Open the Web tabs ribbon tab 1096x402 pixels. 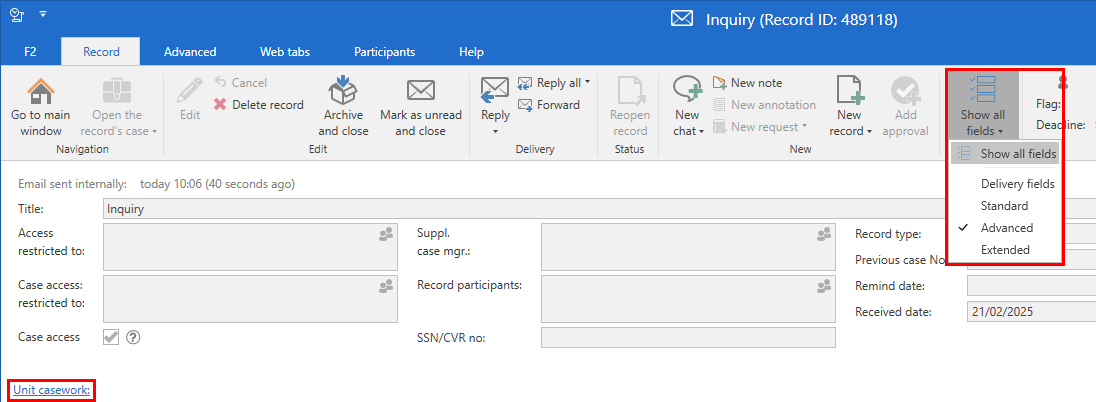285,52
